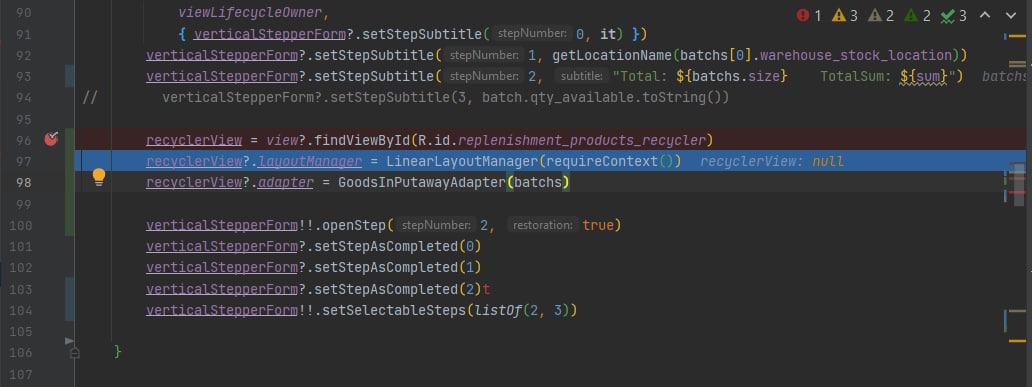Click the commented-out line 94 code
This screenshot has height=387, width=1032.
click(446, 98)
